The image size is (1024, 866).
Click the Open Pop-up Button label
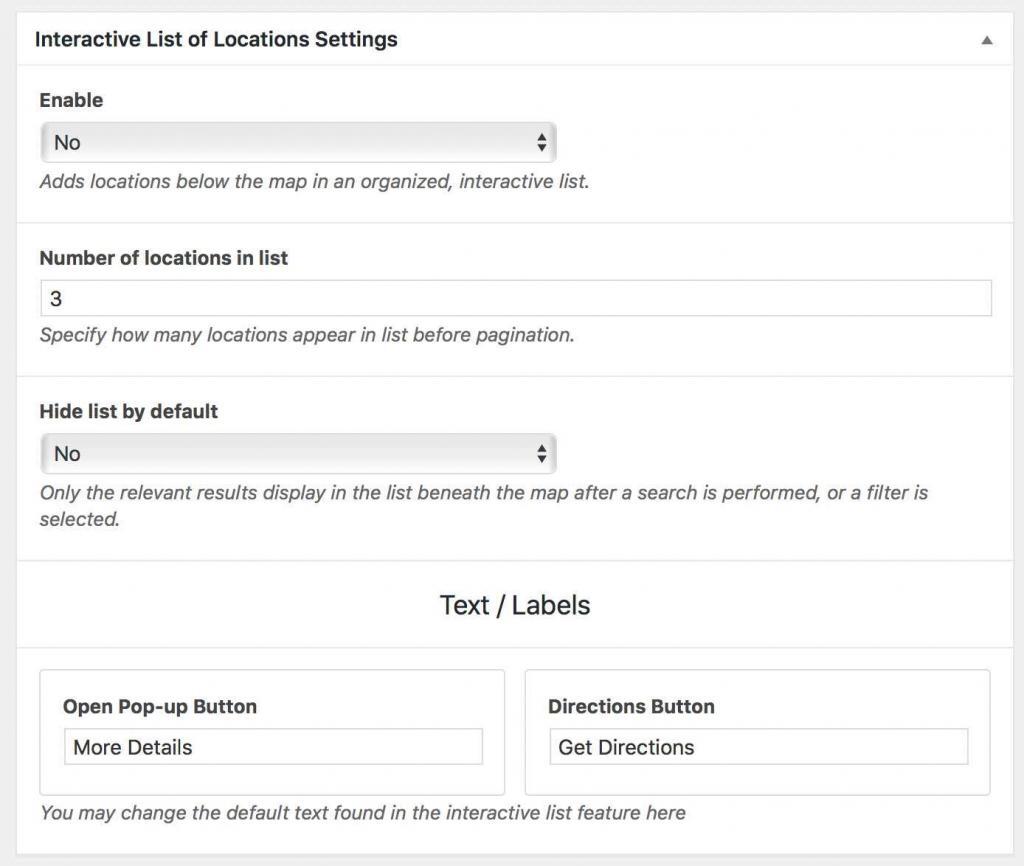tap(160, 706)
